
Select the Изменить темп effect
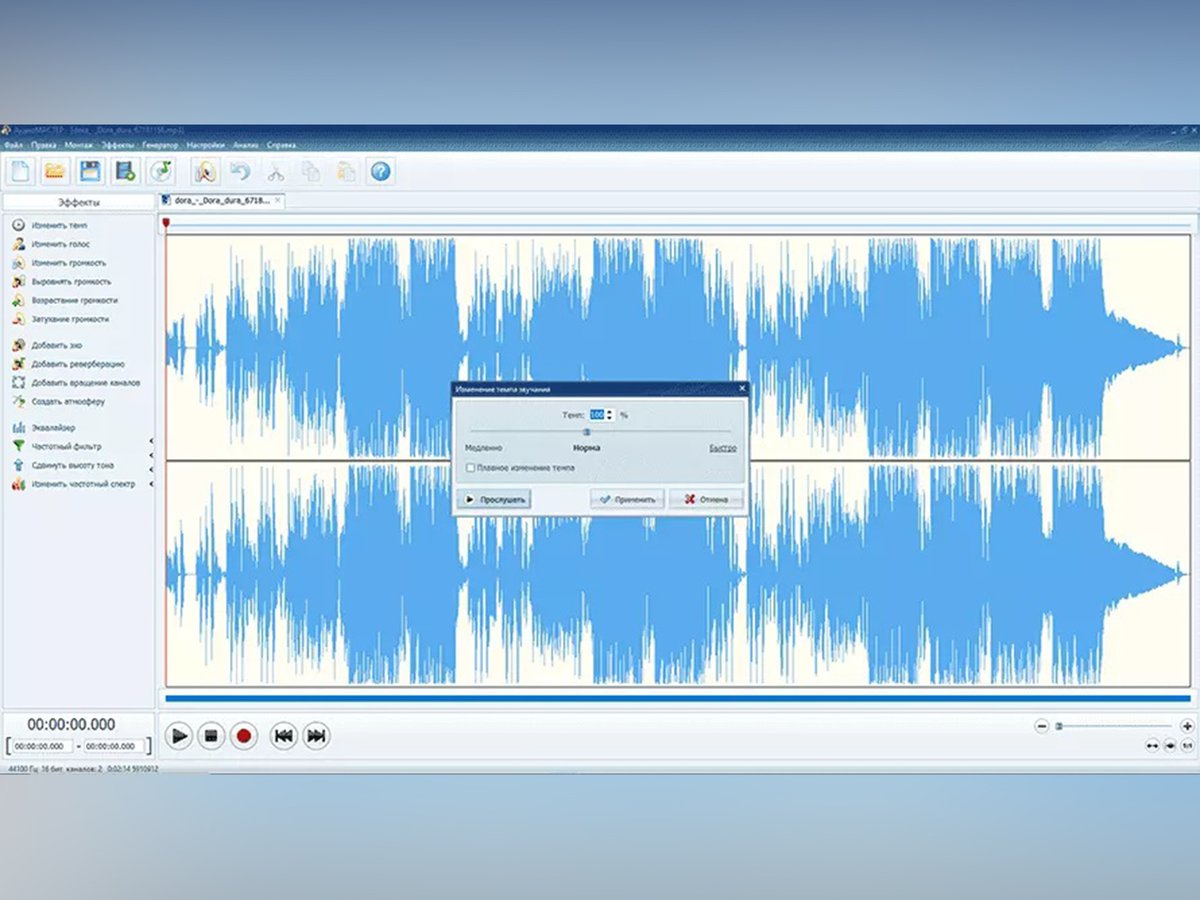(50, 225)
